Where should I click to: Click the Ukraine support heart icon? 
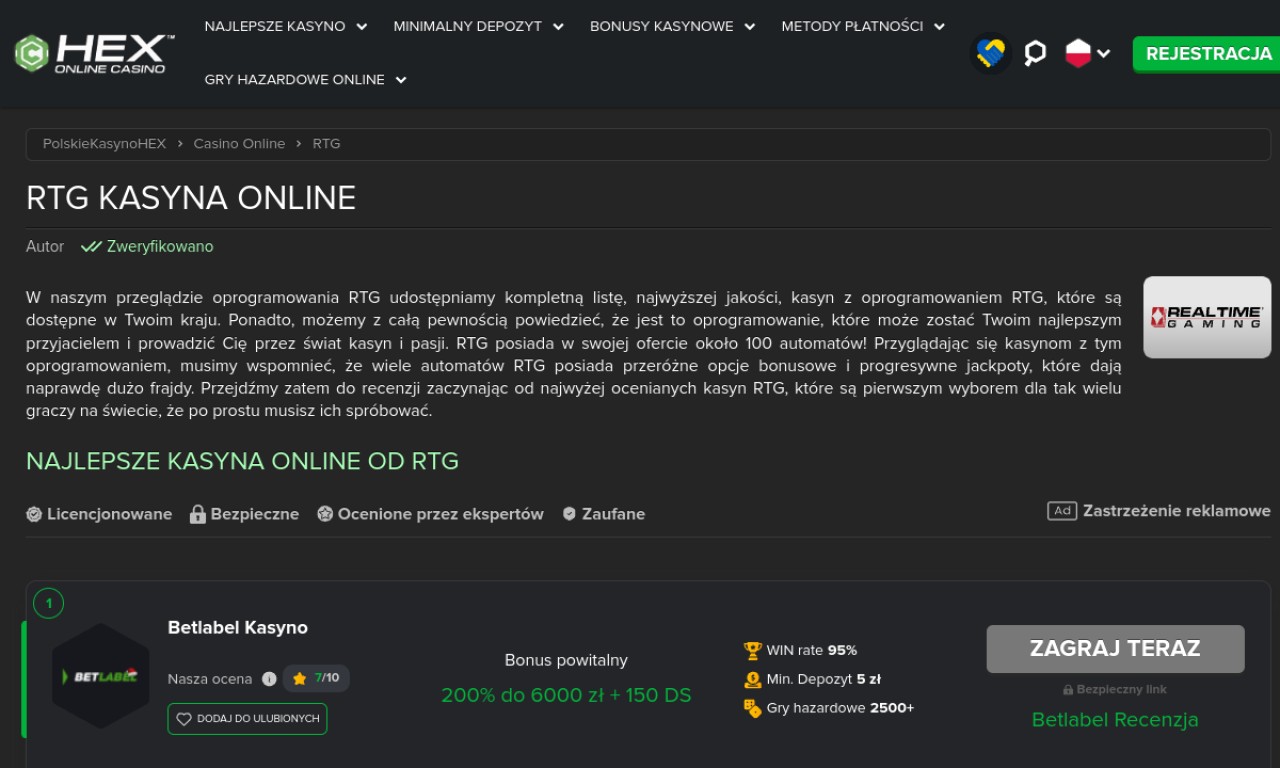click(991, 53)
